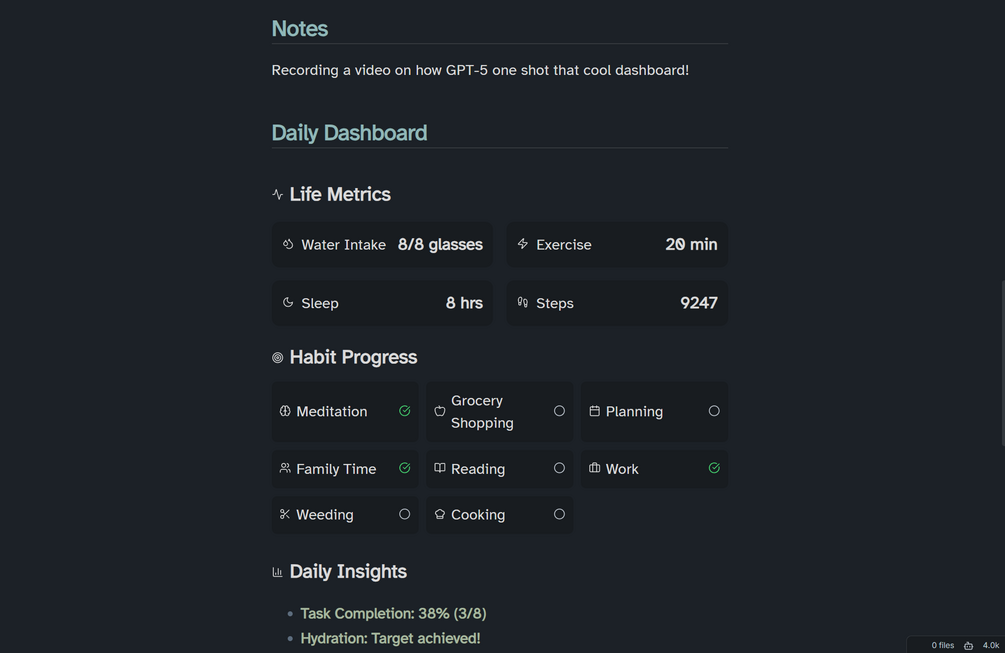Image resolution: width=1005 pixels, height=653 pixels.
Task: Click the Reading book icon
Action: point(440,468)
